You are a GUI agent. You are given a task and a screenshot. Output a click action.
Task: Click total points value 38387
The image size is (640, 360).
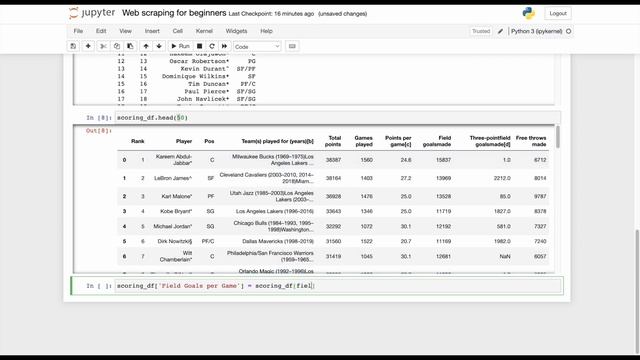tap(333, 160)
